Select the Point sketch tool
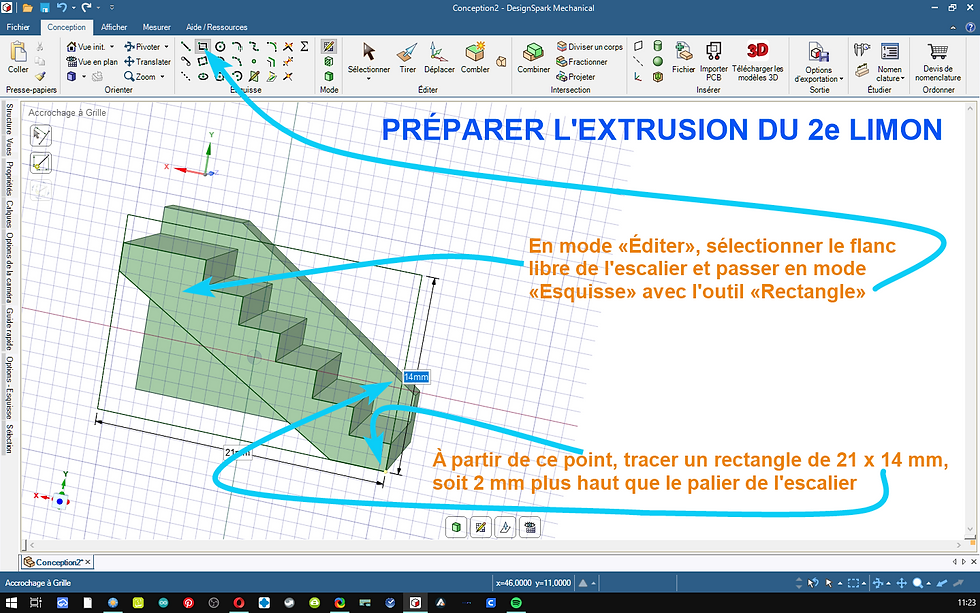980x613 pixels. click(x=254, y=61)
